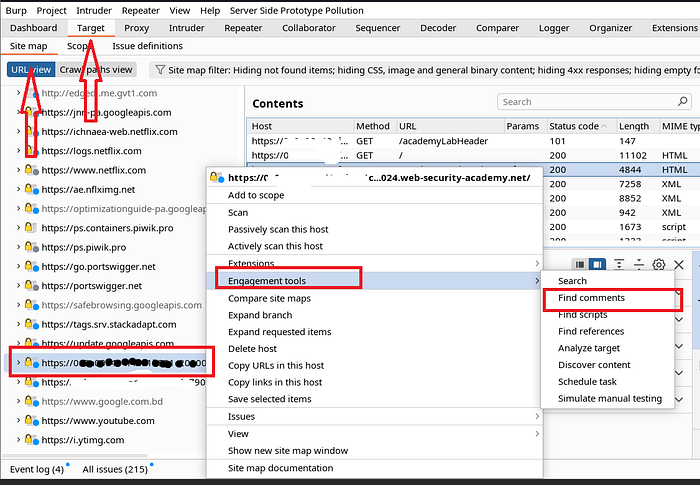Open the Logger tab
The image size is (700, 485).
tap(554, 28)
